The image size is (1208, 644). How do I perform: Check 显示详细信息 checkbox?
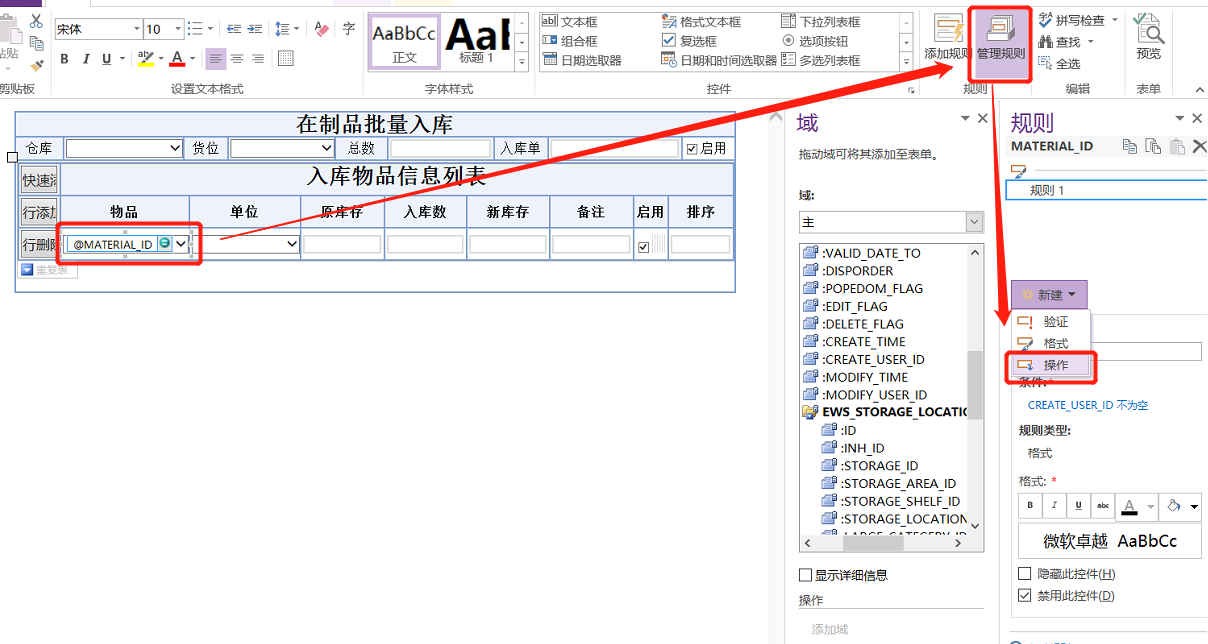point(805,575)
